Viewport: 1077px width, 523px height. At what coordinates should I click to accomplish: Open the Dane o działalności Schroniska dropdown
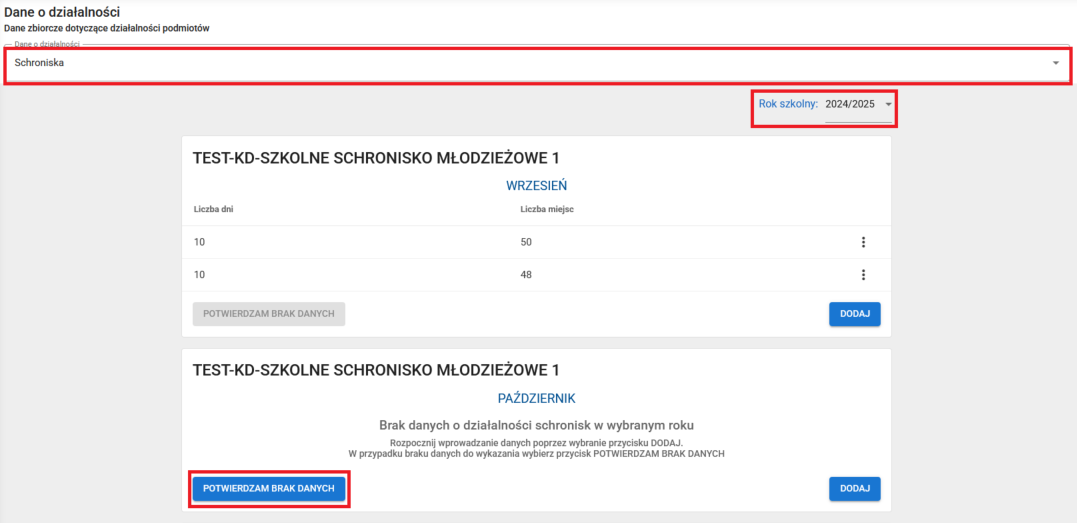pos(537,64)
